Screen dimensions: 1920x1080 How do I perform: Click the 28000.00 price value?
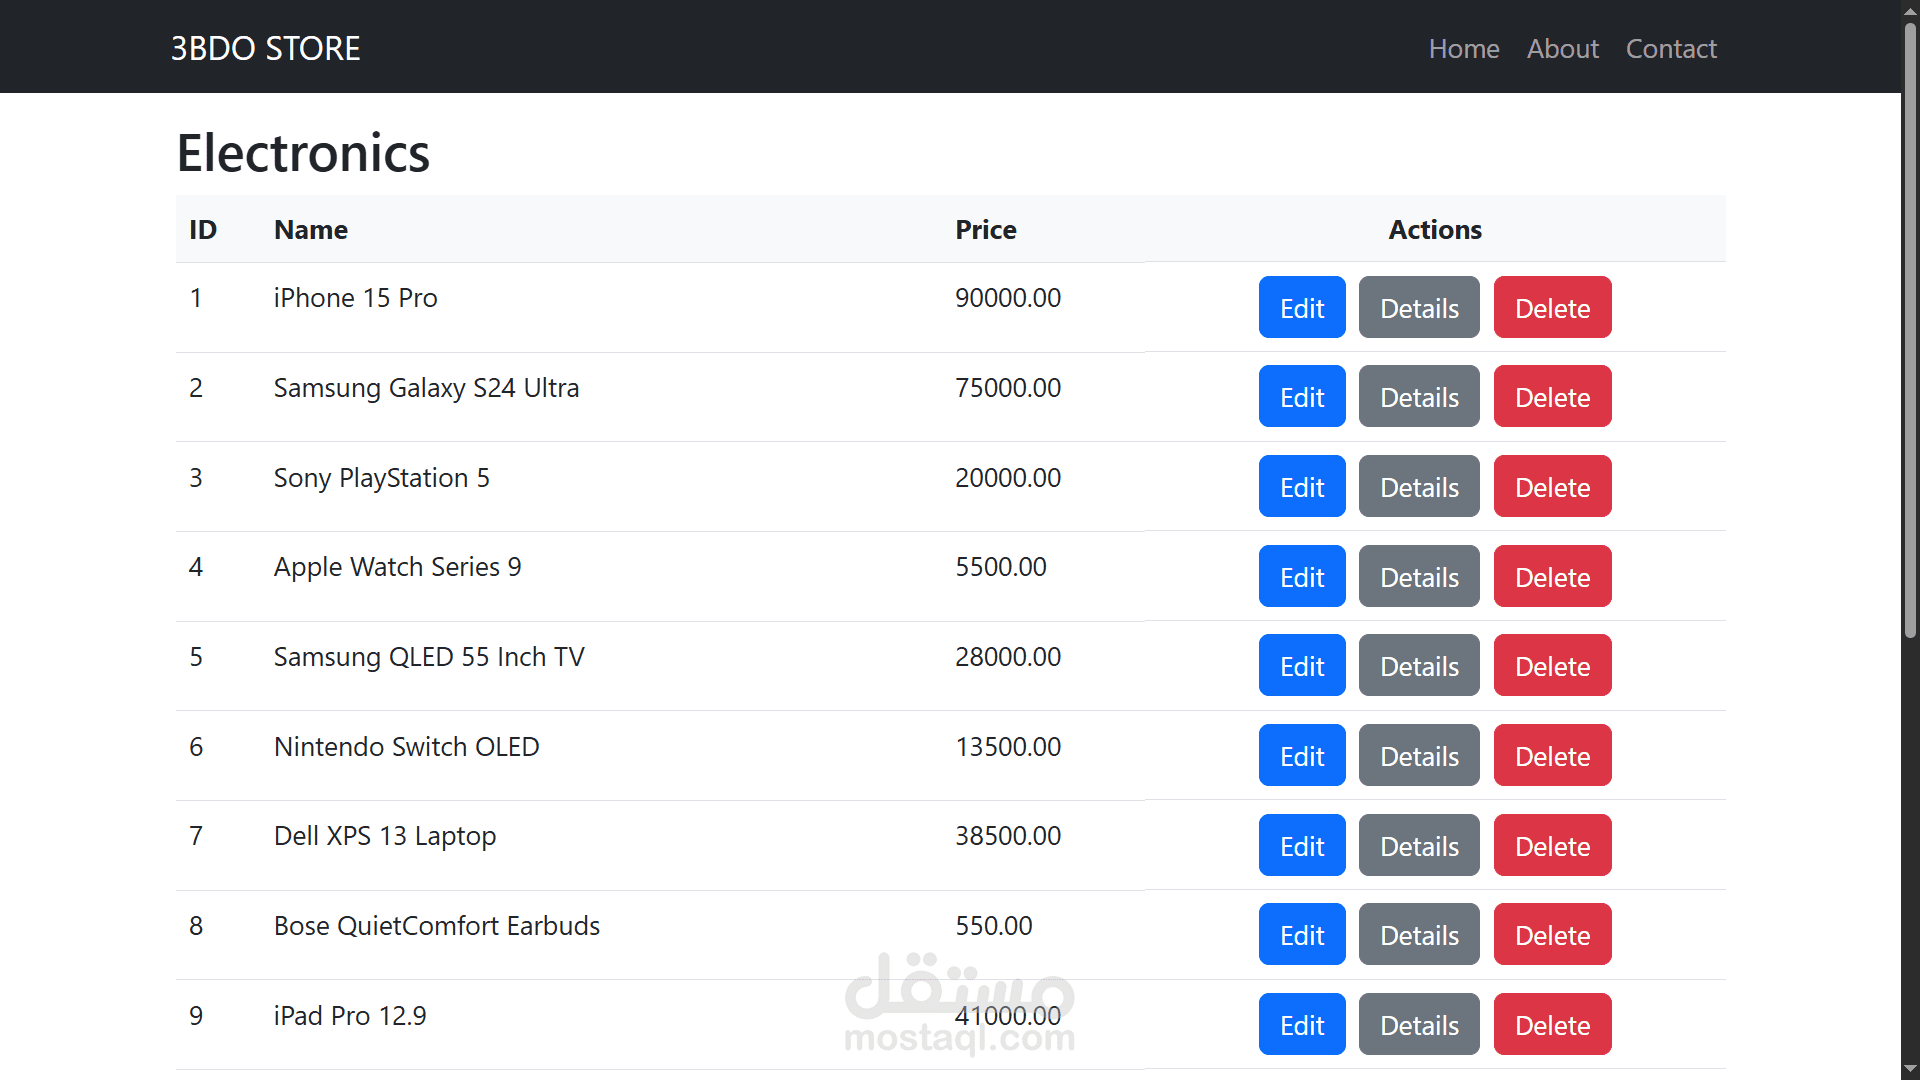click(x=1008, y=657)
